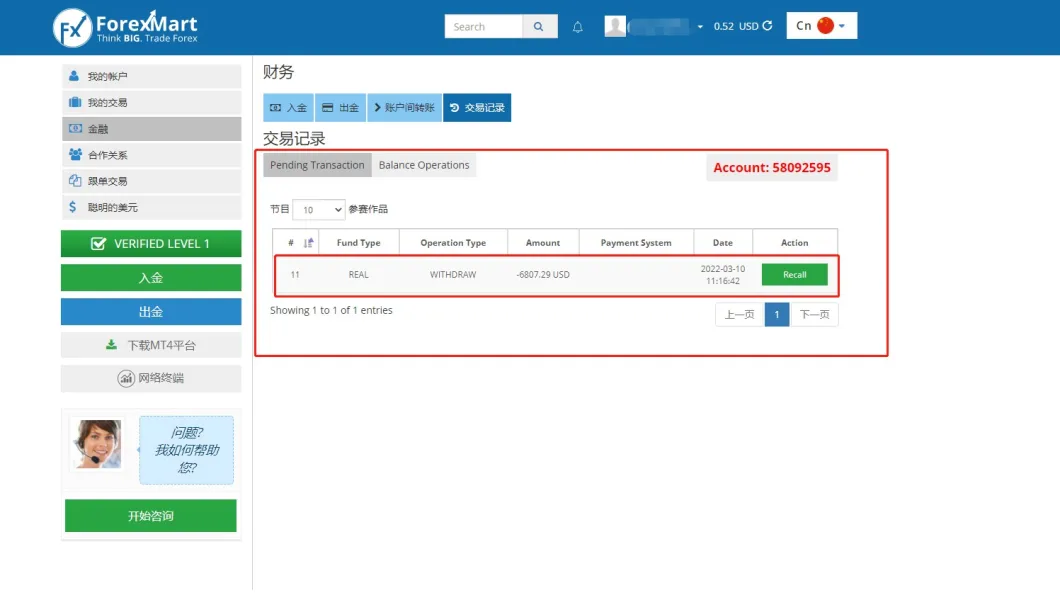
Task: Click the notification bell icon
Action: pyautogui.click(x=577, y=27)
